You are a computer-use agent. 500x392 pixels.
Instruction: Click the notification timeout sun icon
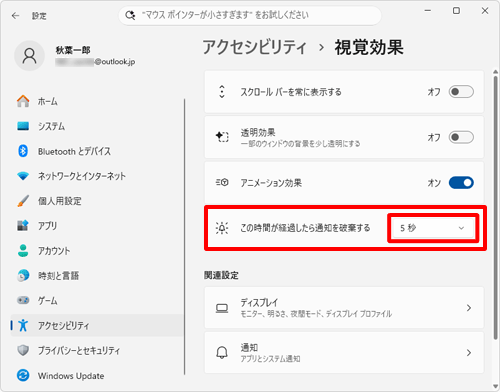(222, 228)
